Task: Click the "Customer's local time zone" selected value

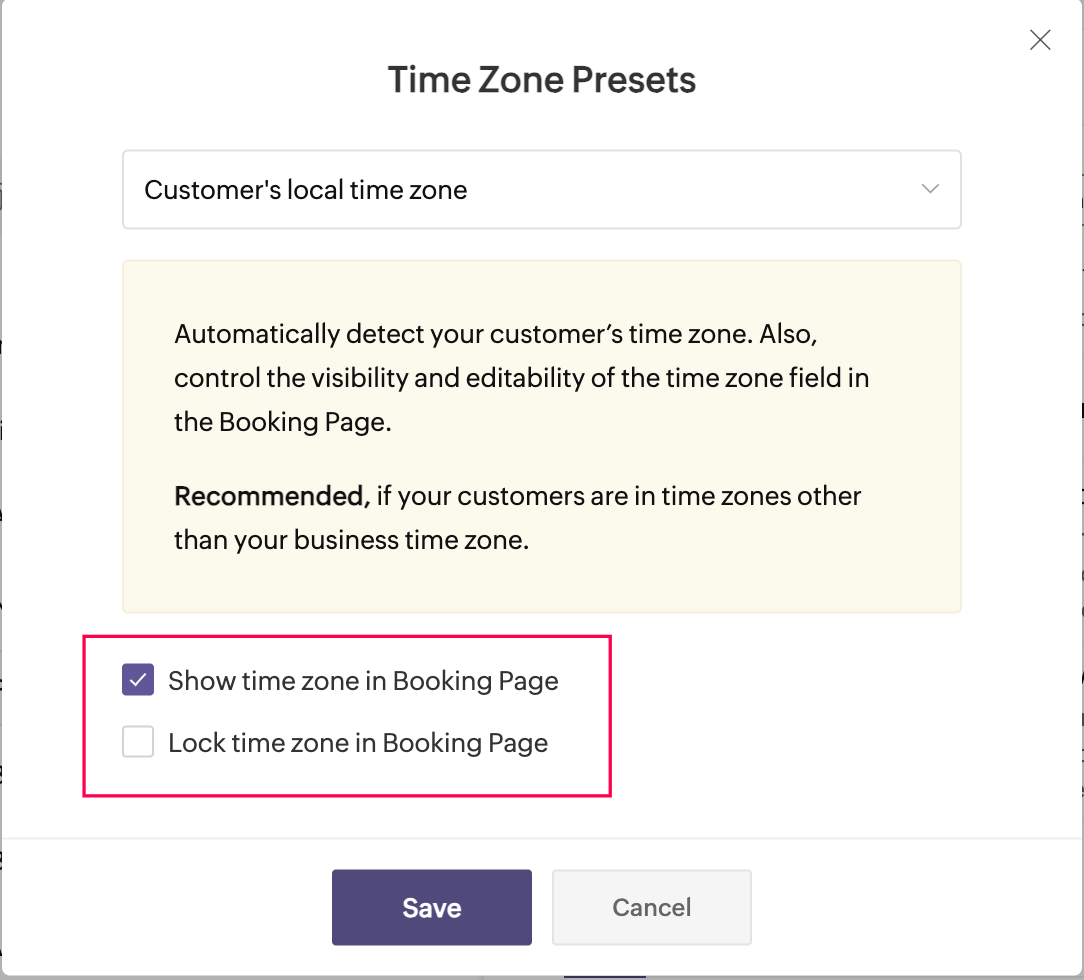Action: tap(306, 190)
